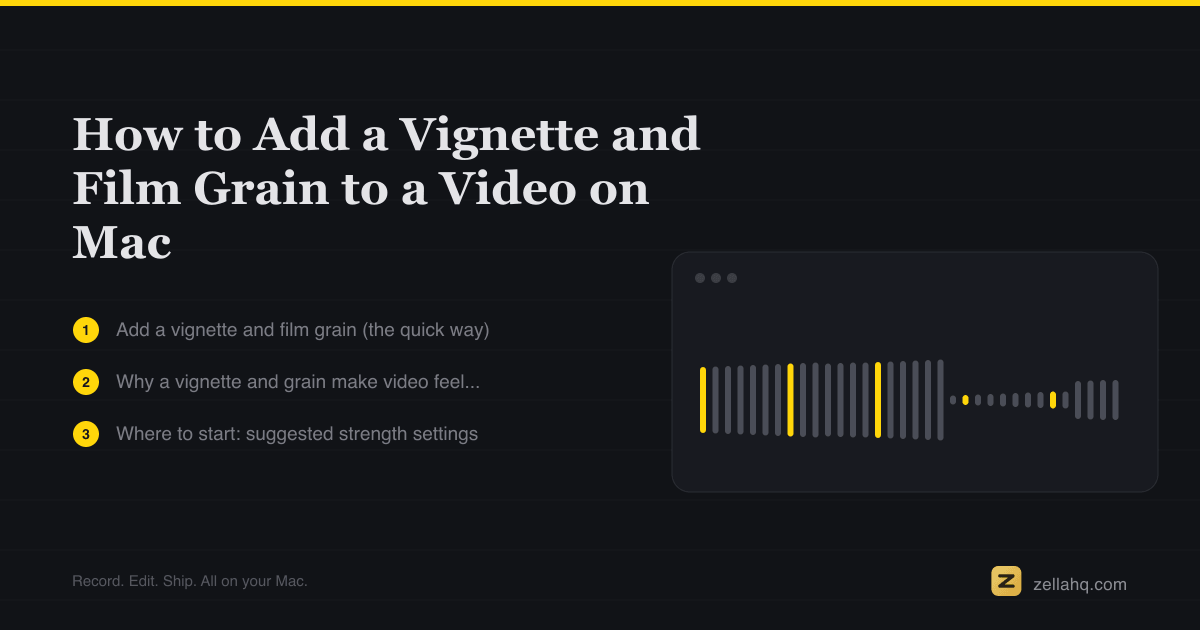Select 'Why a vignette and grain make video feel...'
Image resolution: width=1200 pixels, height=630 pixels.
point(298,382)
